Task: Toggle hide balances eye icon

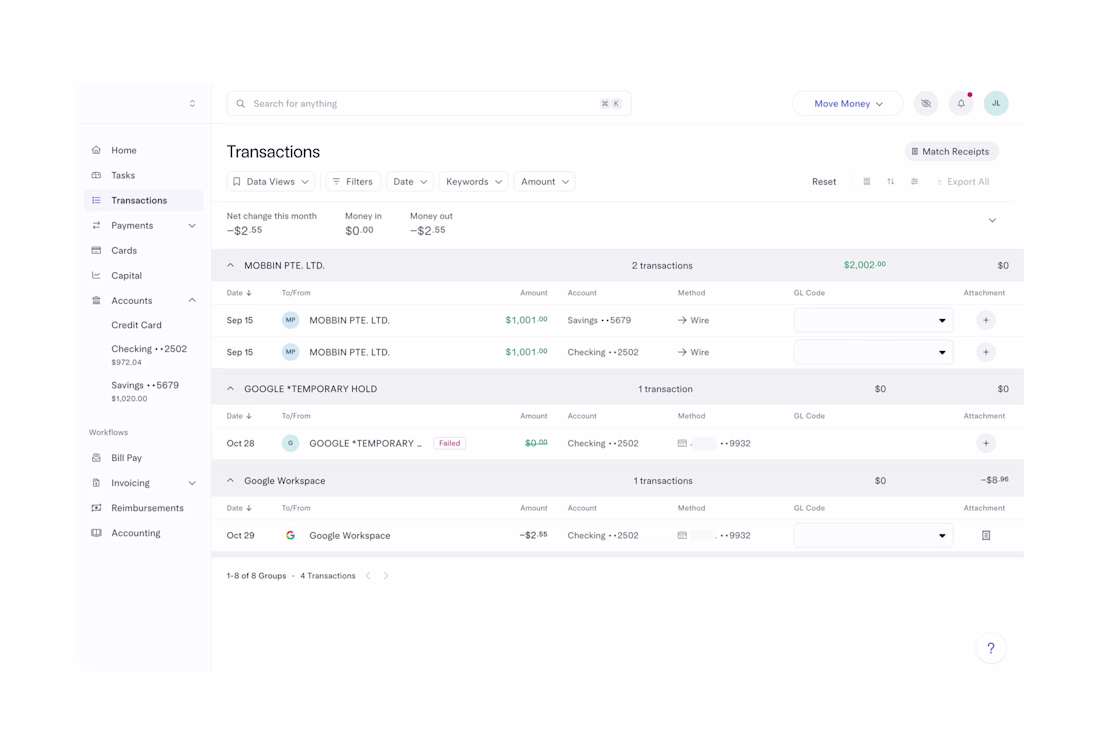Action: (x=926, y=104)
